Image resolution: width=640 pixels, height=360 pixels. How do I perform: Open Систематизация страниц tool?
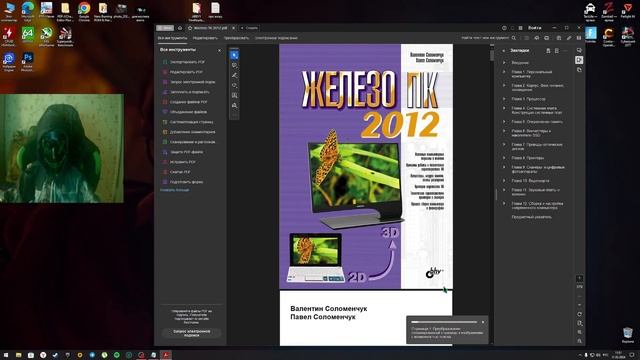click(x=188, y=122)
